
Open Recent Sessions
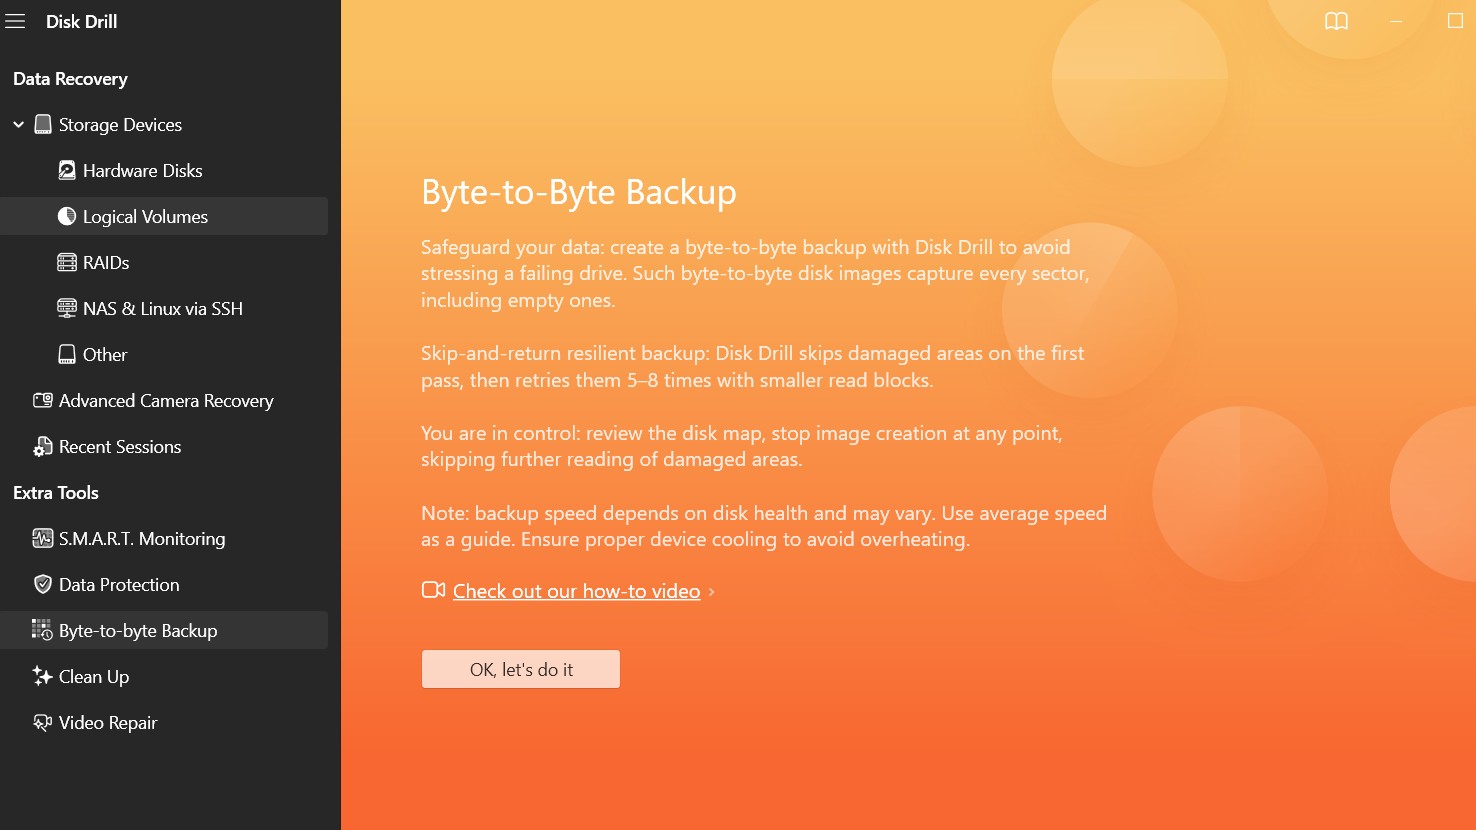[x=120, y=447]
